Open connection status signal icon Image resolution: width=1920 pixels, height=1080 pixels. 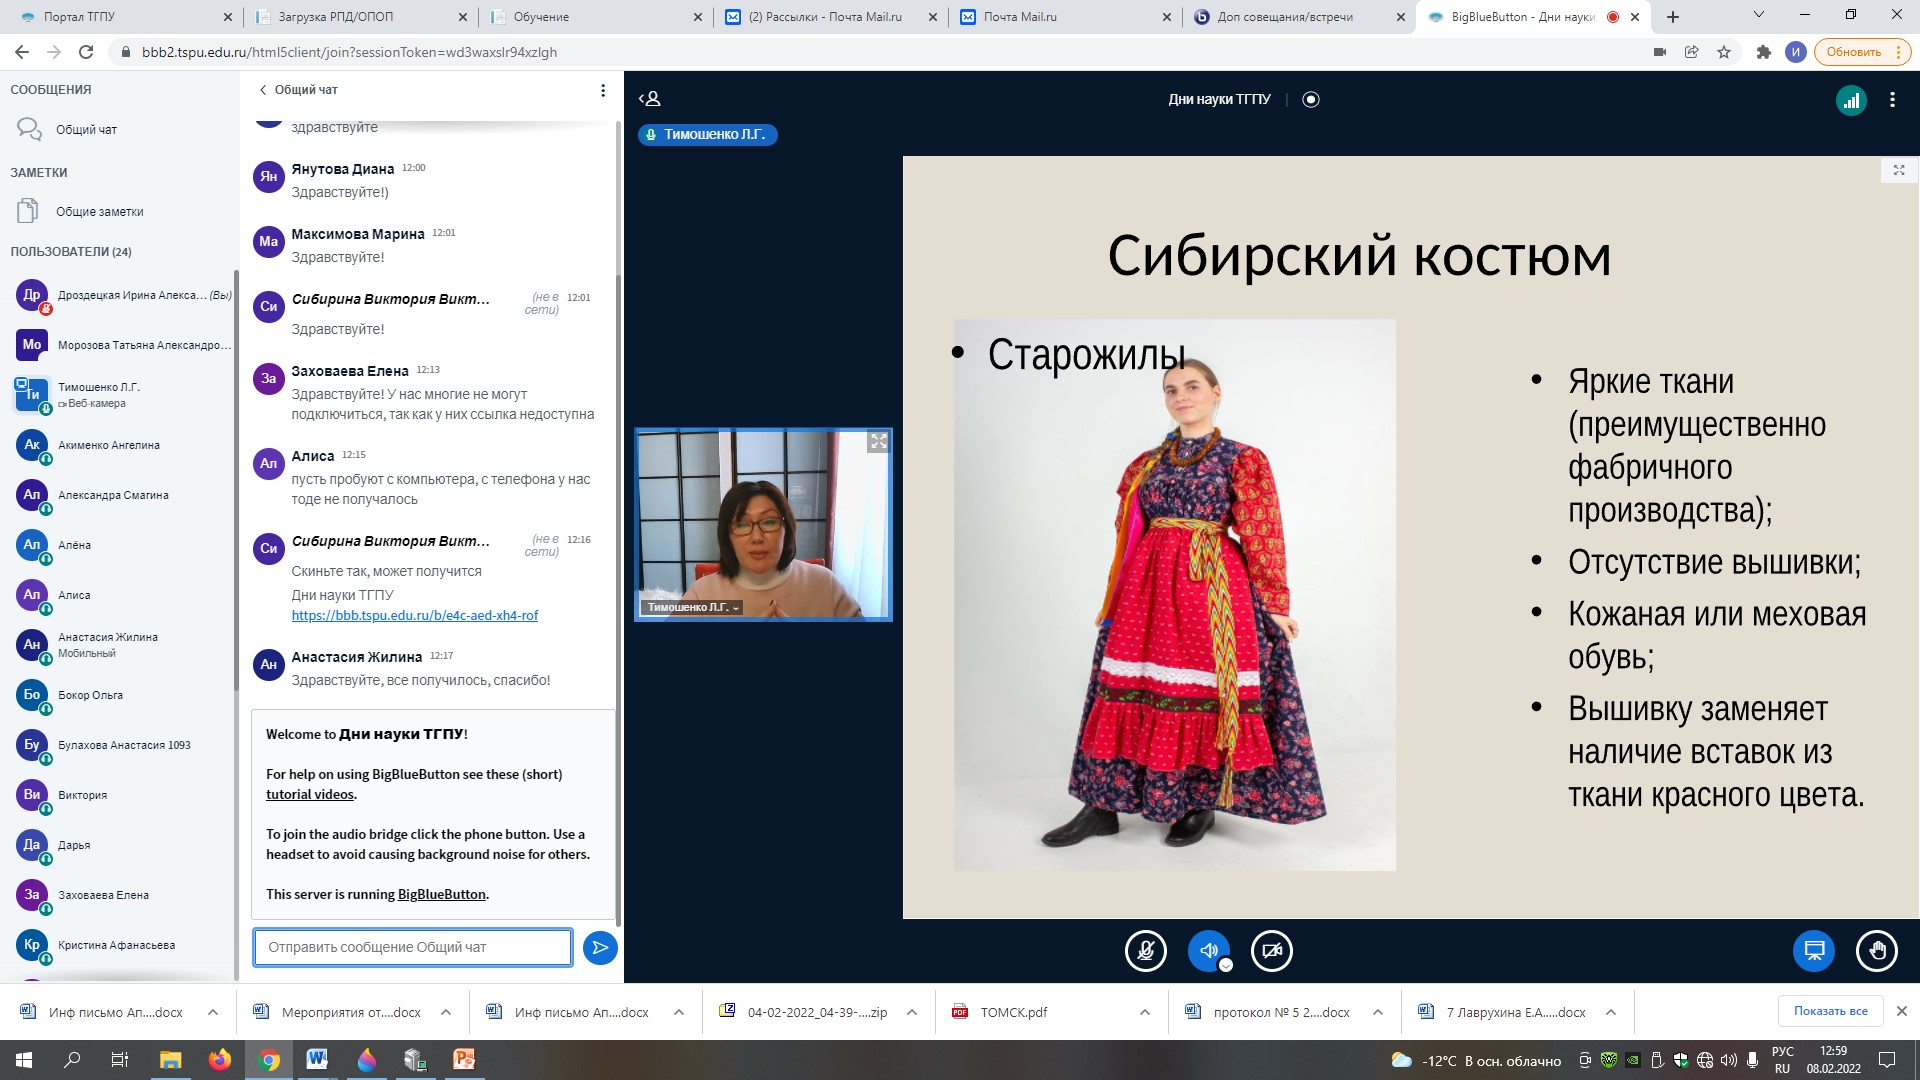1851,100
